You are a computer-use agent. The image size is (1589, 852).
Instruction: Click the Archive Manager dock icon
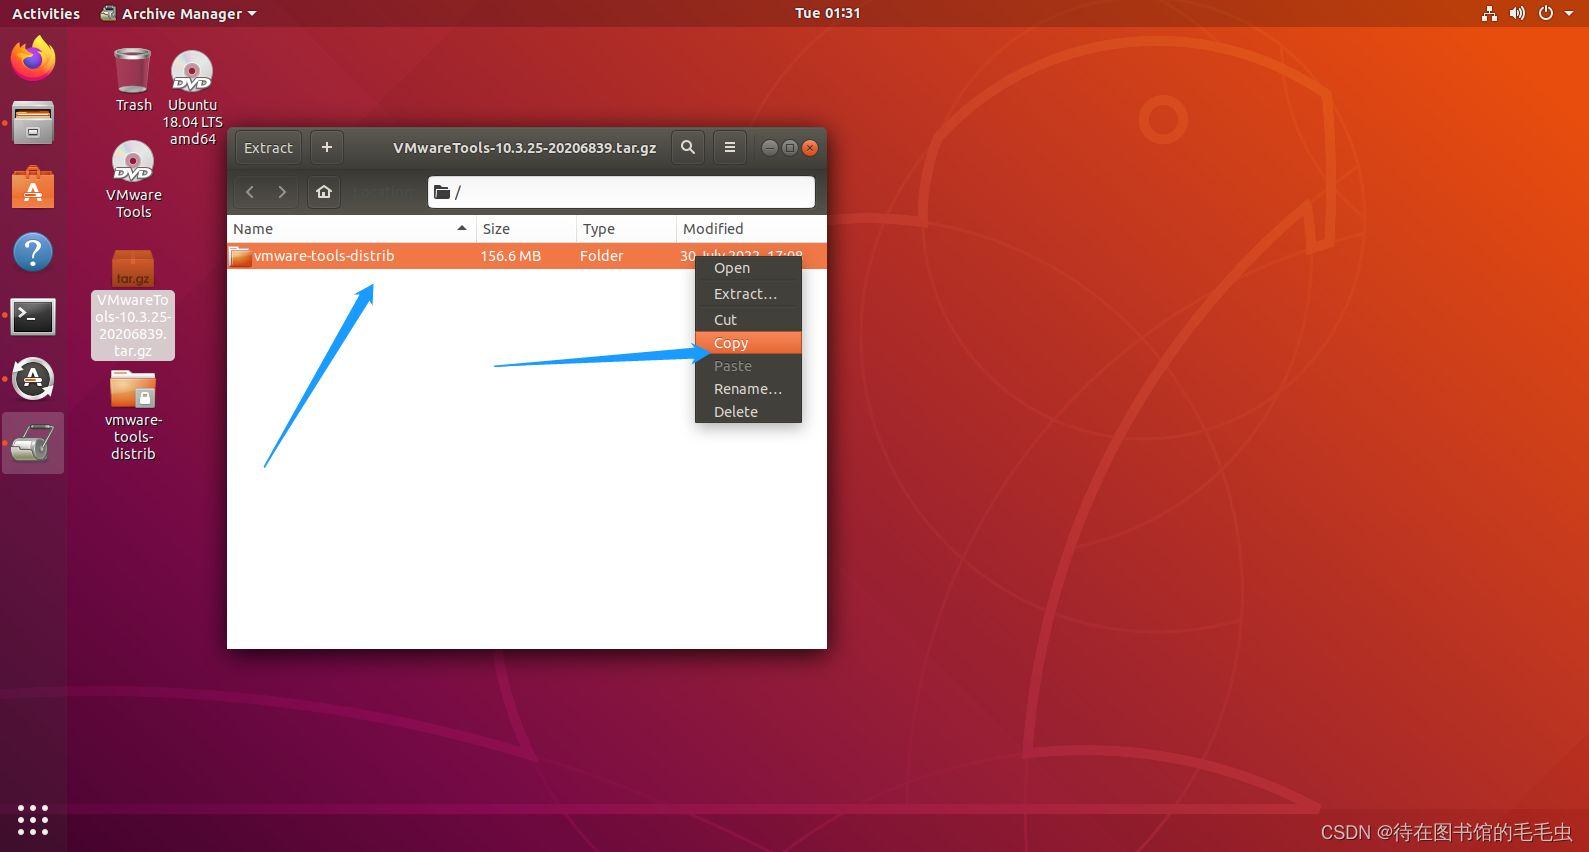[33, 443]
